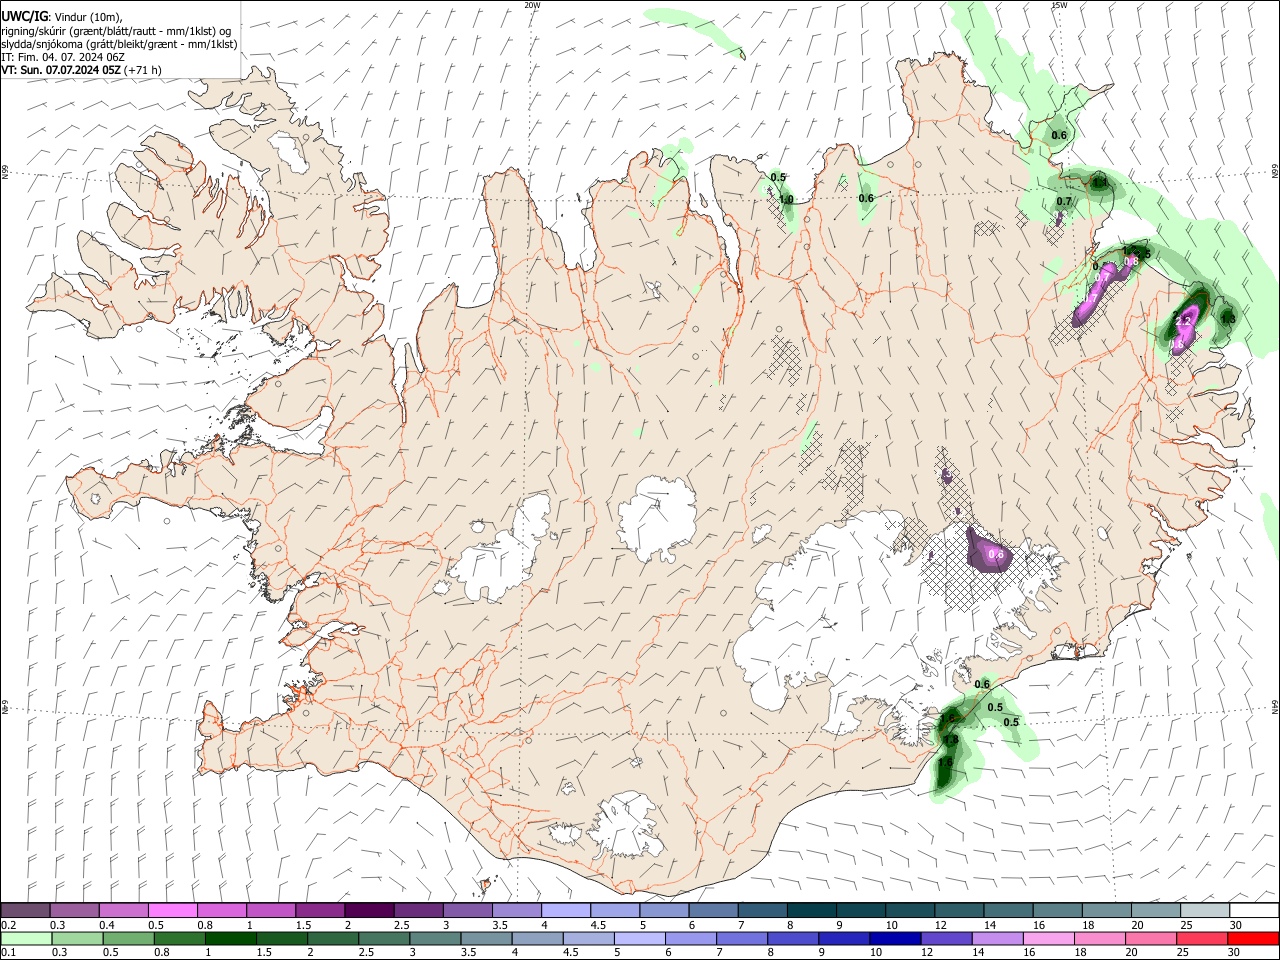Select the 'Vindur (10m)' heading text
The width and height of the screenshot is (1280, 960).
point(86,17)
